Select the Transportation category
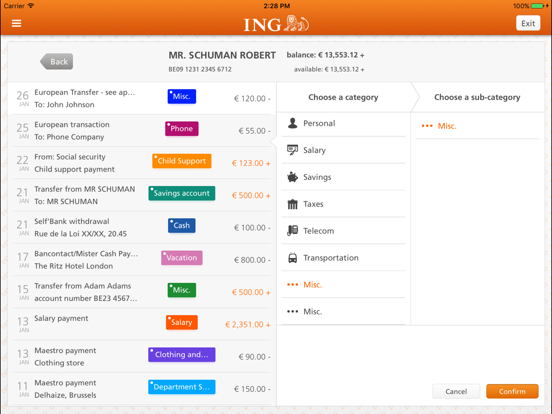 [x=344, y=258]
